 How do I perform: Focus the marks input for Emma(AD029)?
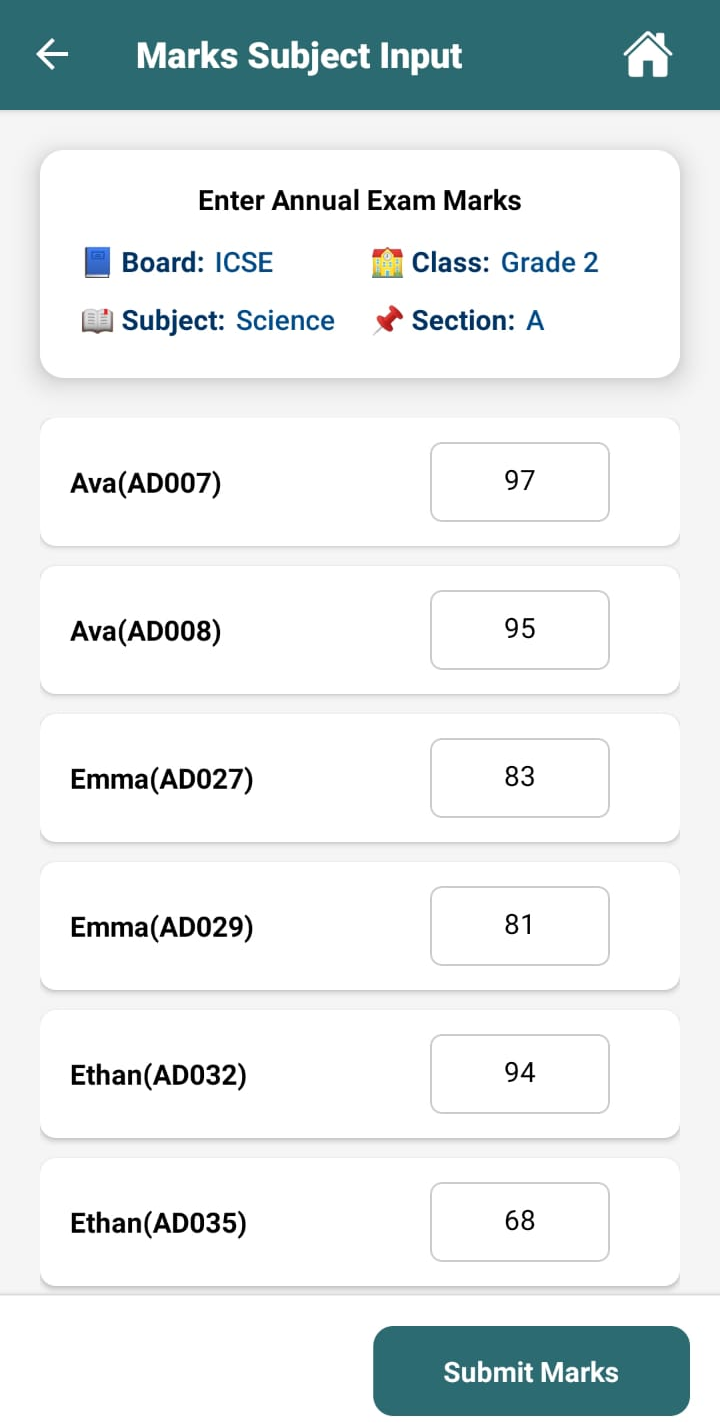click(520, 926)
